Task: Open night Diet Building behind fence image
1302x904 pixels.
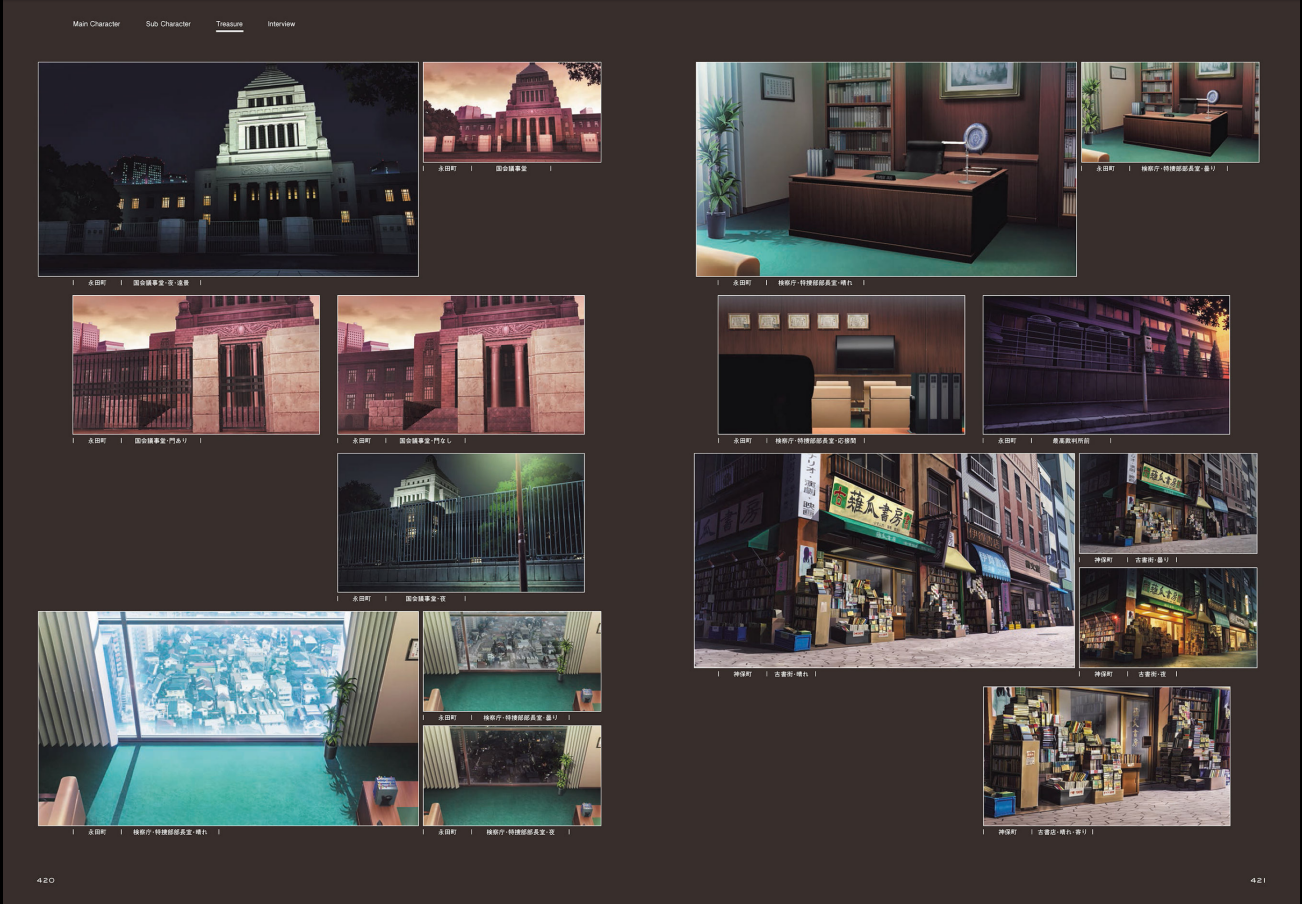Action: click(x=461, y=523)
